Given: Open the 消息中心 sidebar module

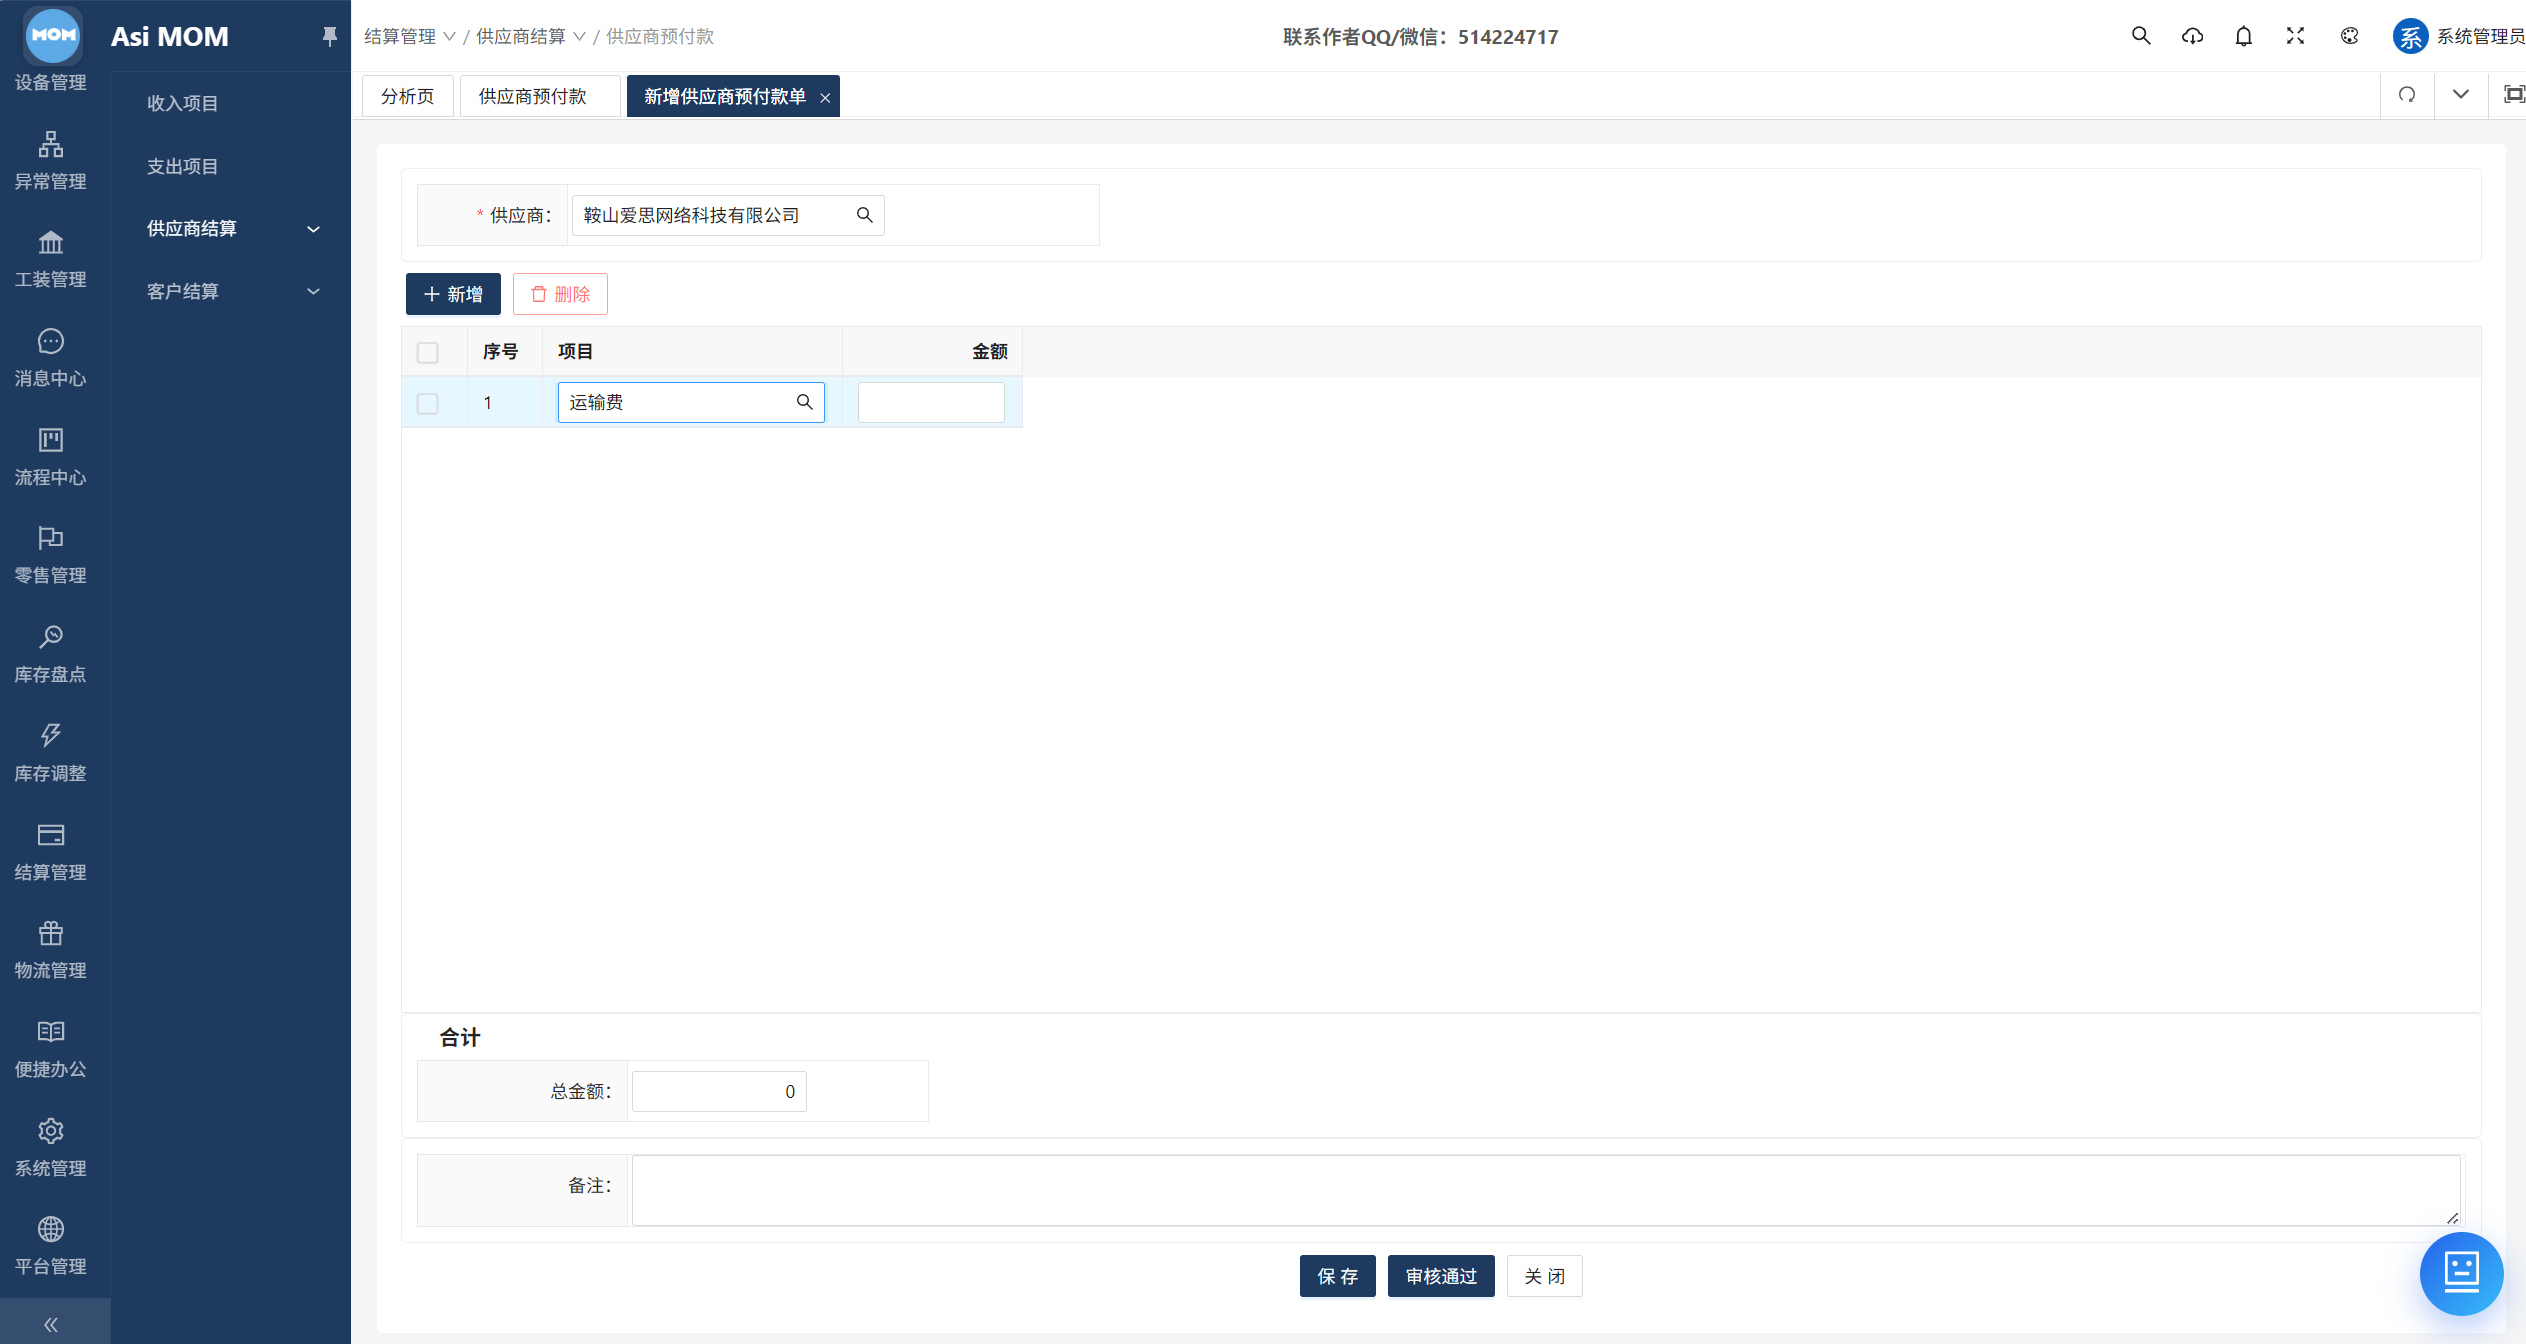Looking at the screenshot, I should (x=50, y=358).
